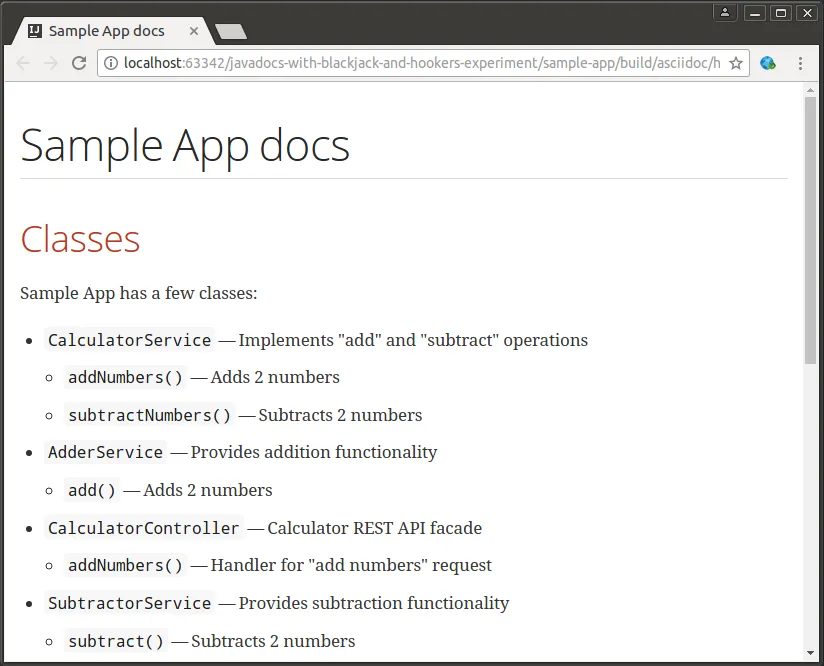The width and height of the screenshot is (824, 666).
Task: Focus the localhost URL address bar
Action: coord(420,63)
